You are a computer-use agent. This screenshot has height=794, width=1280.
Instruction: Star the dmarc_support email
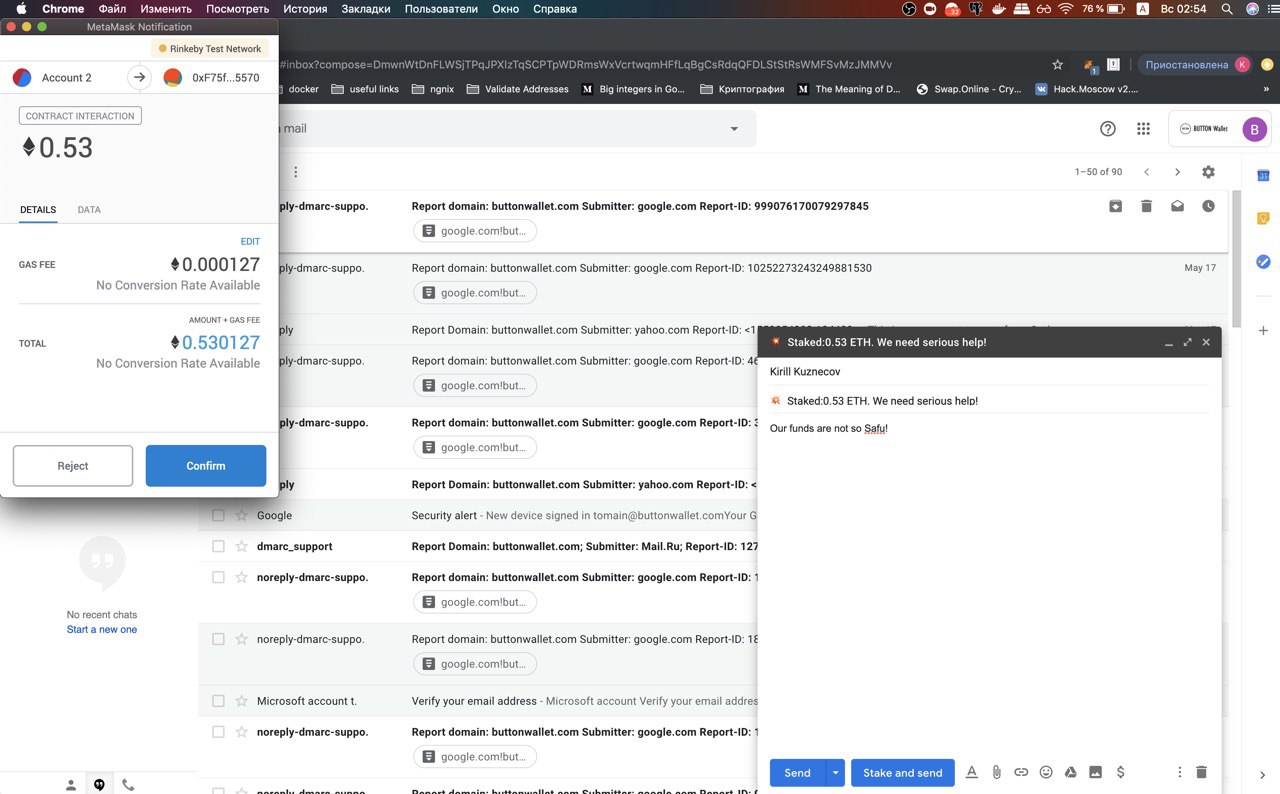coord(241,546)
